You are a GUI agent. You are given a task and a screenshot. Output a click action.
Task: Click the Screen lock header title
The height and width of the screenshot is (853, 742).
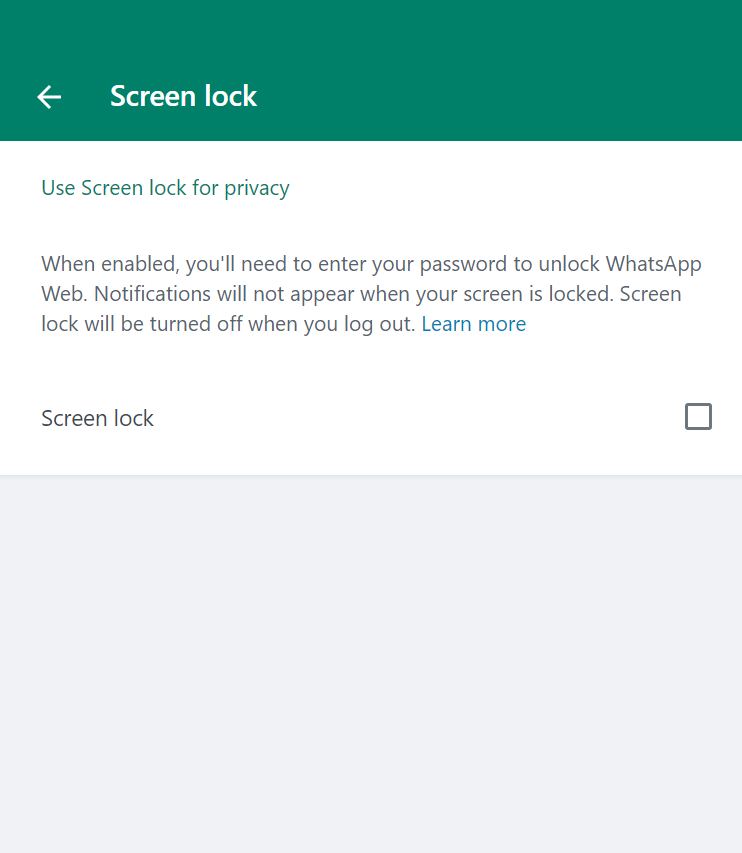coord(183,96)
